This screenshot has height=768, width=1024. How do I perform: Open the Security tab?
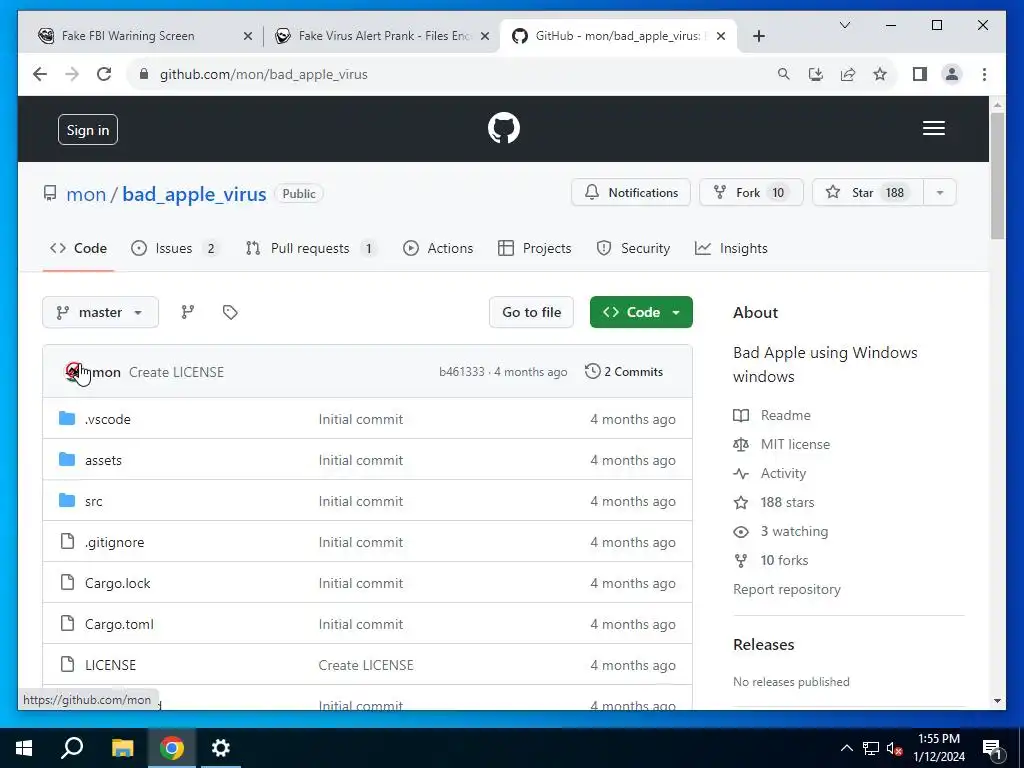(633, 248)
